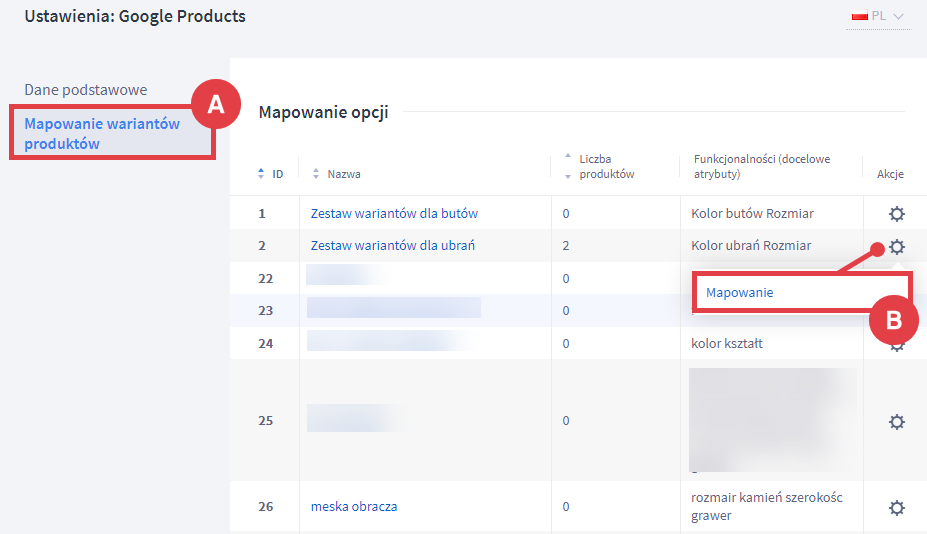Open gear actions for row ID 1
Image resolution: width=927 pixels, height=534 pixels.
coord(897,213)
